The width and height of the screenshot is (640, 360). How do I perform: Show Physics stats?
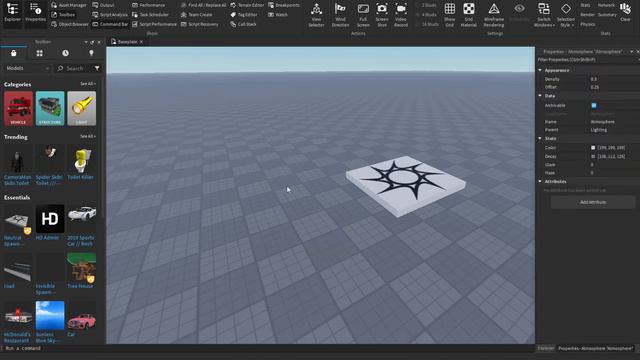point(588,24)
